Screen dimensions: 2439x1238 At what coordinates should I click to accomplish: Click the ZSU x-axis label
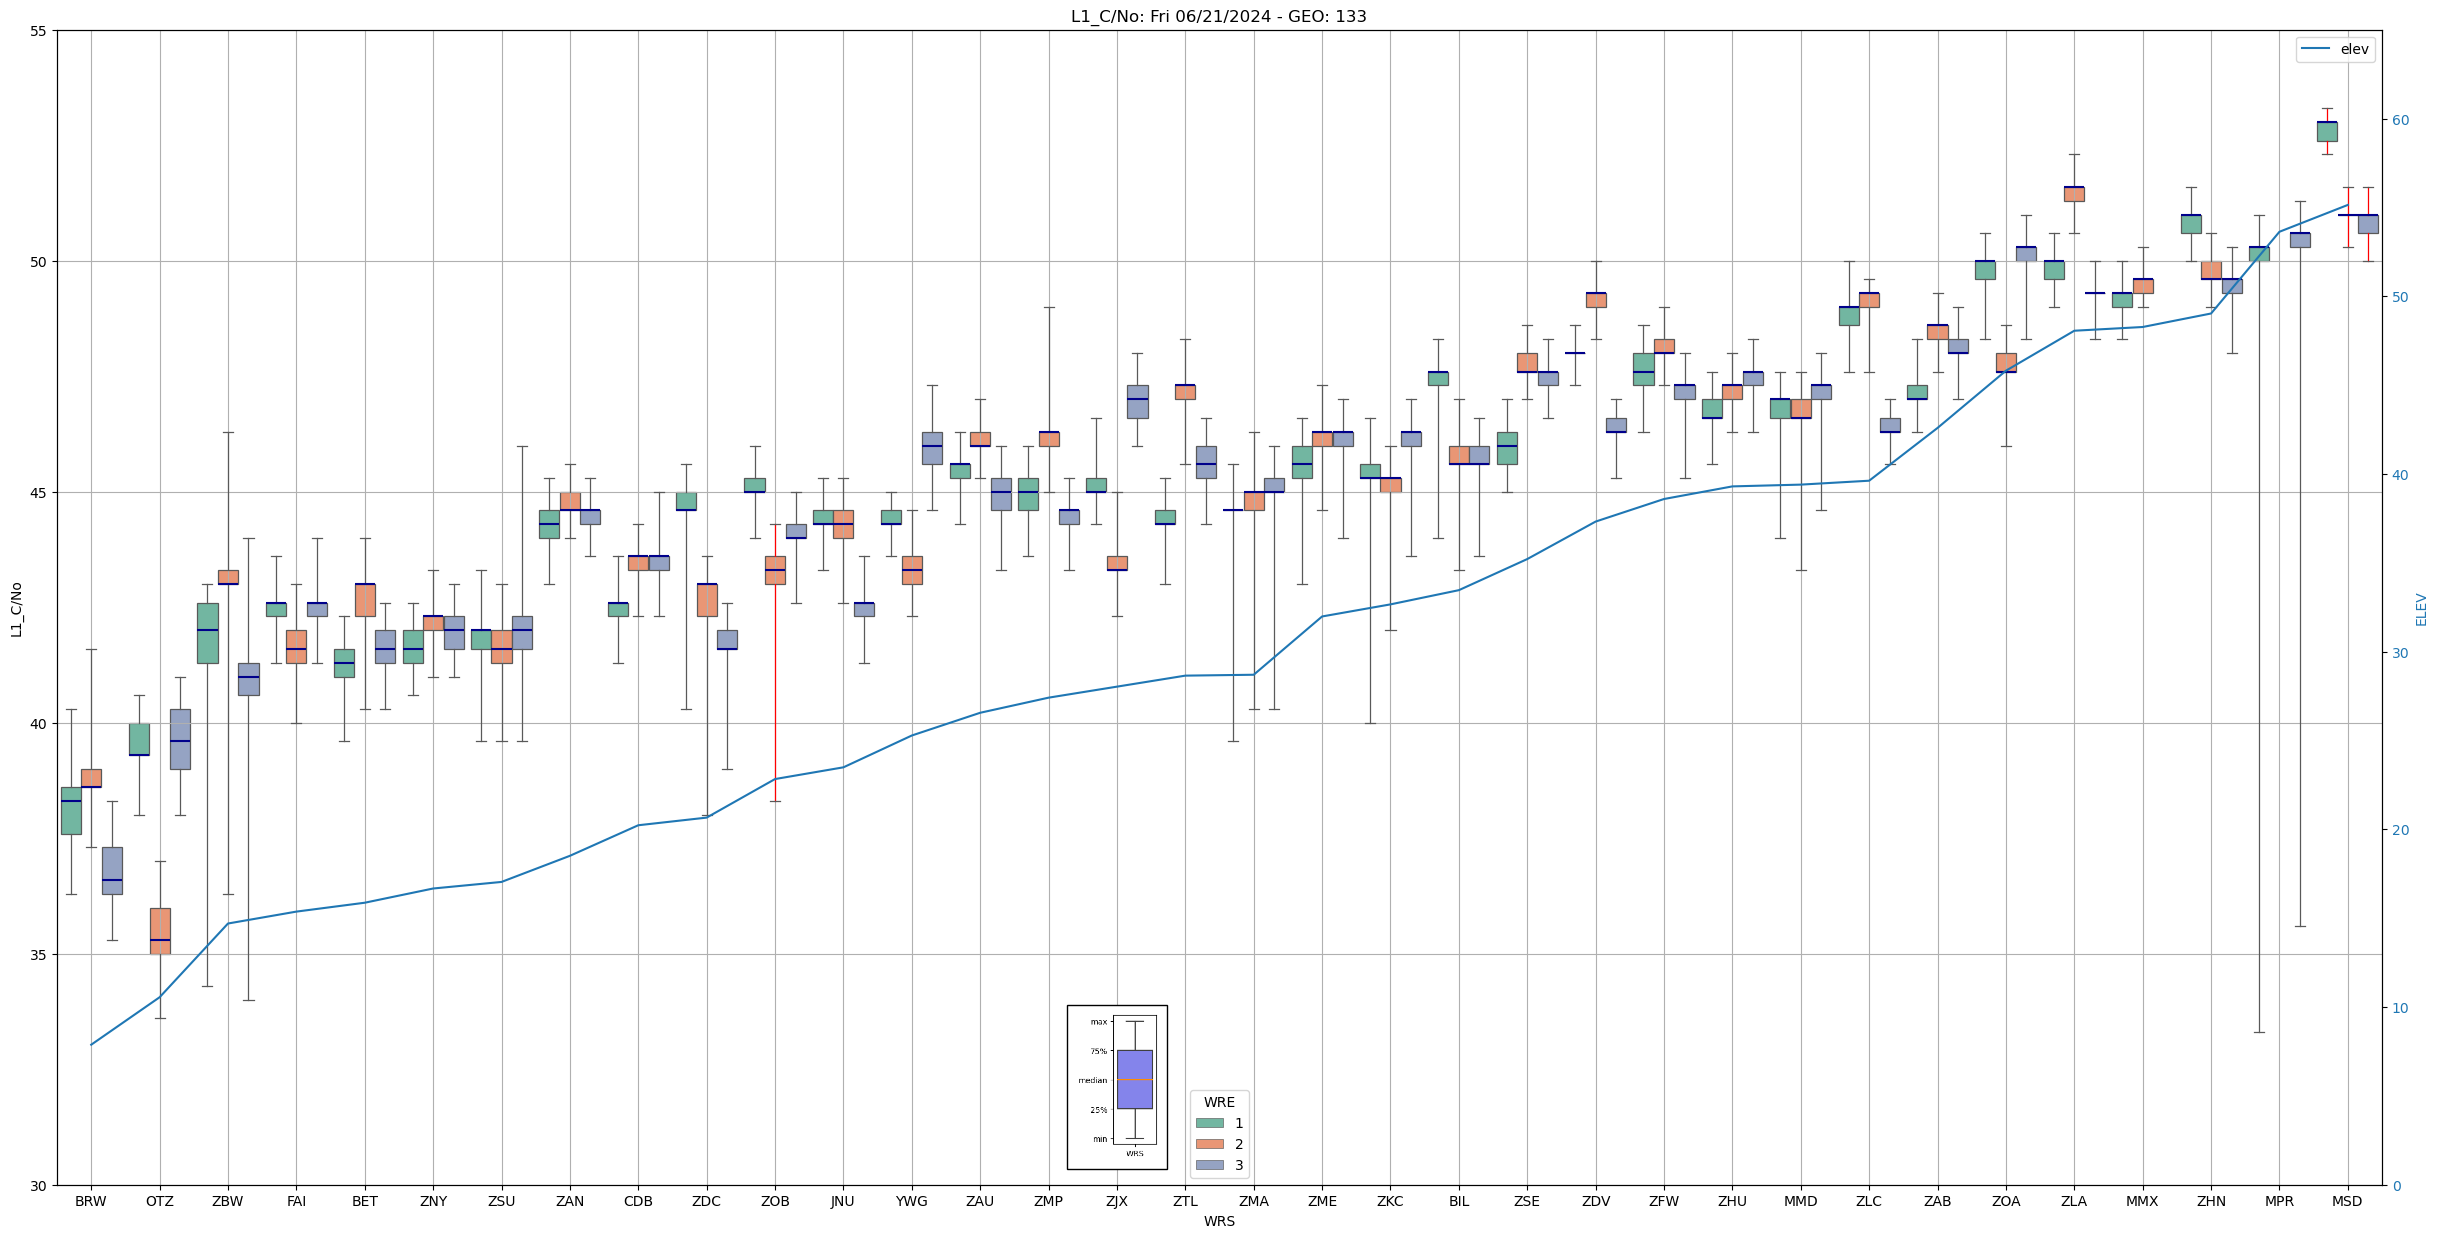(501, 1201)
